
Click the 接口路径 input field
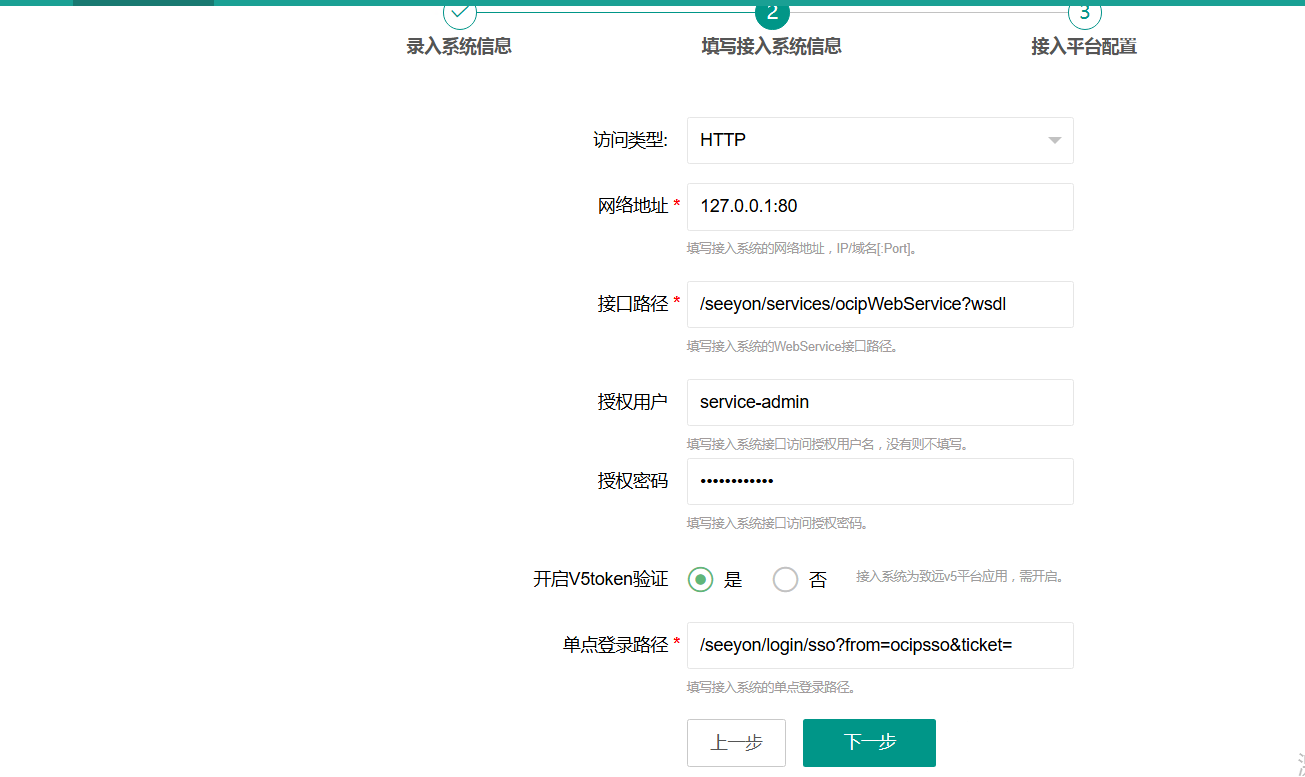880,304
